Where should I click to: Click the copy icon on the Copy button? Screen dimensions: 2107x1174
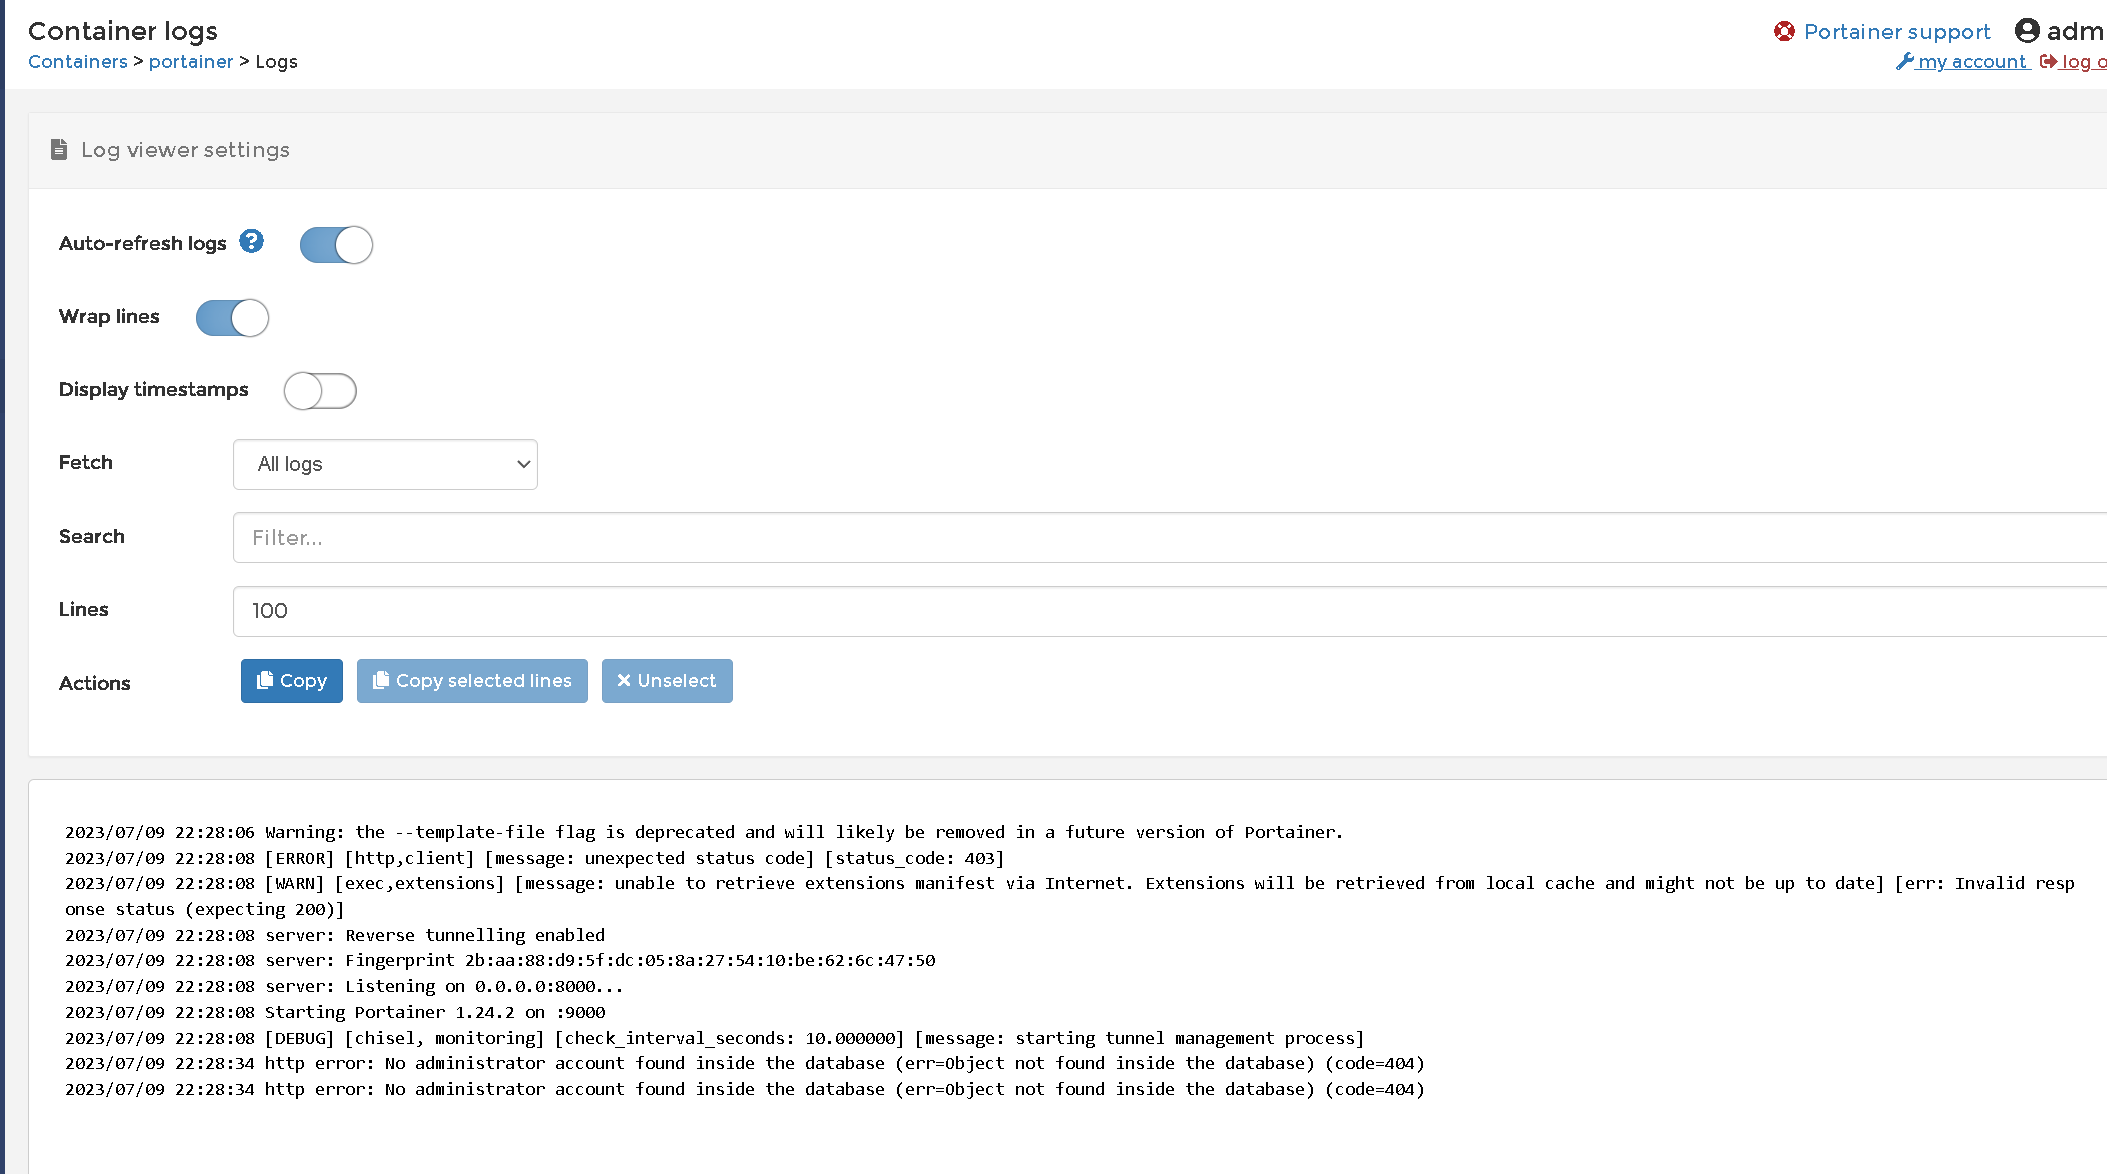click(x=265, y=680)
